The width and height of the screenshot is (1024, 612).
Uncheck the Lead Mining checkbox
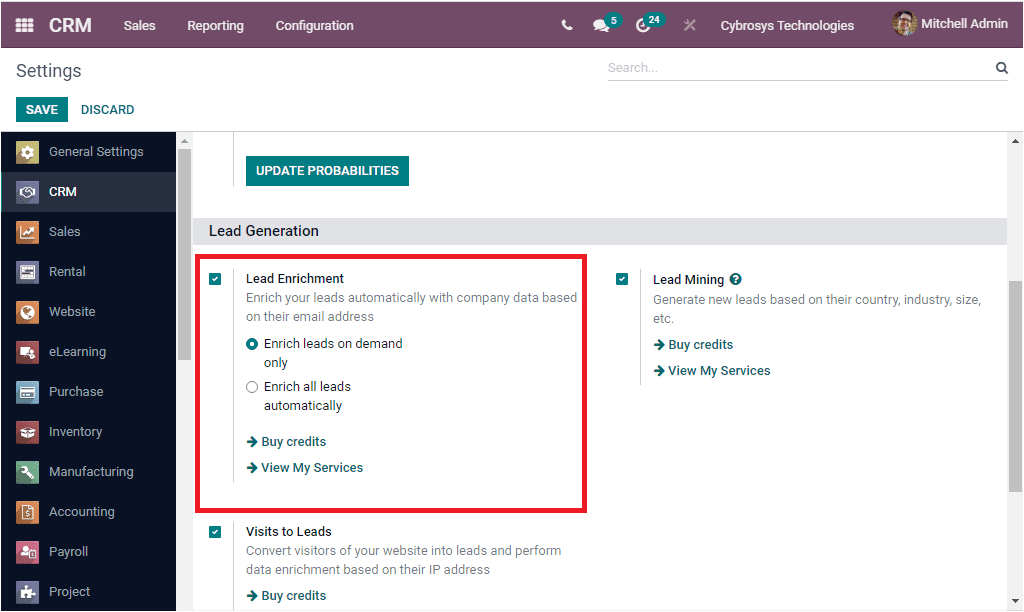pyautogui.click(x=622, y=279)
